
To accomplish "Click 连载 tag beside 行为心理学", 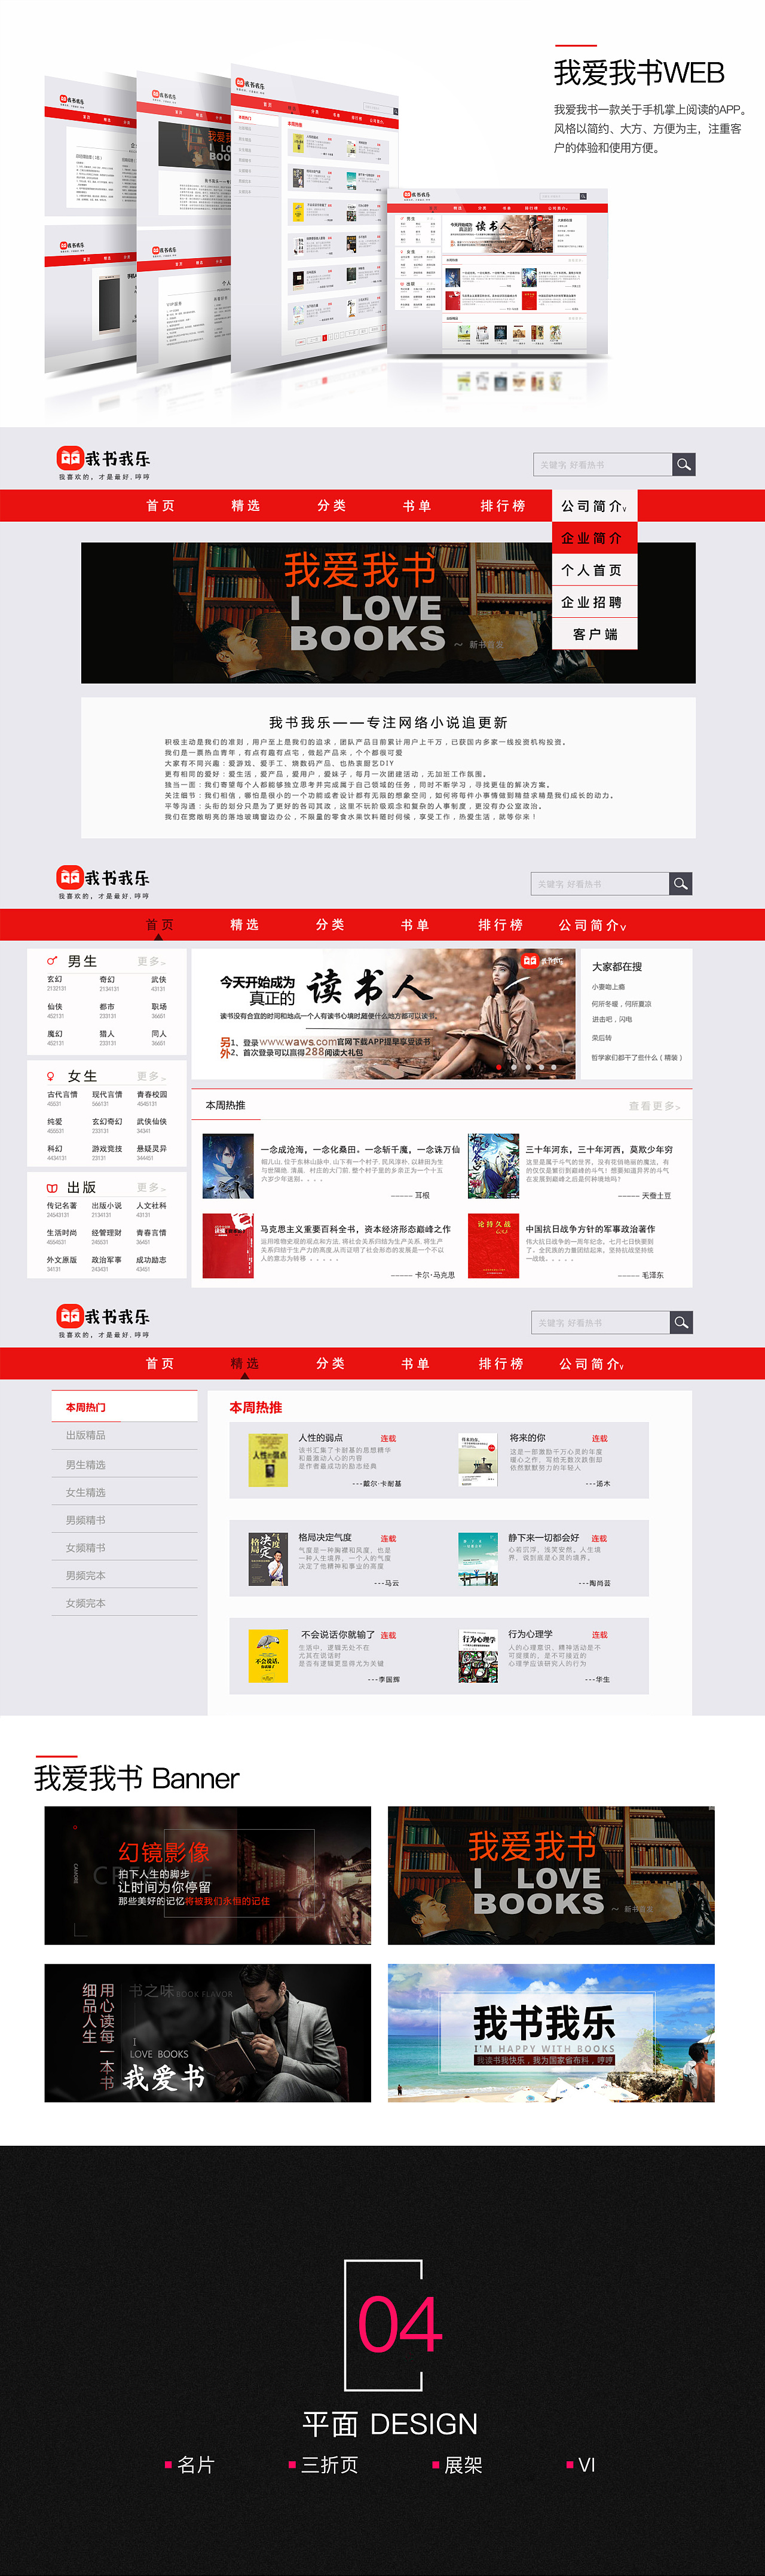I will (599, 1635).
